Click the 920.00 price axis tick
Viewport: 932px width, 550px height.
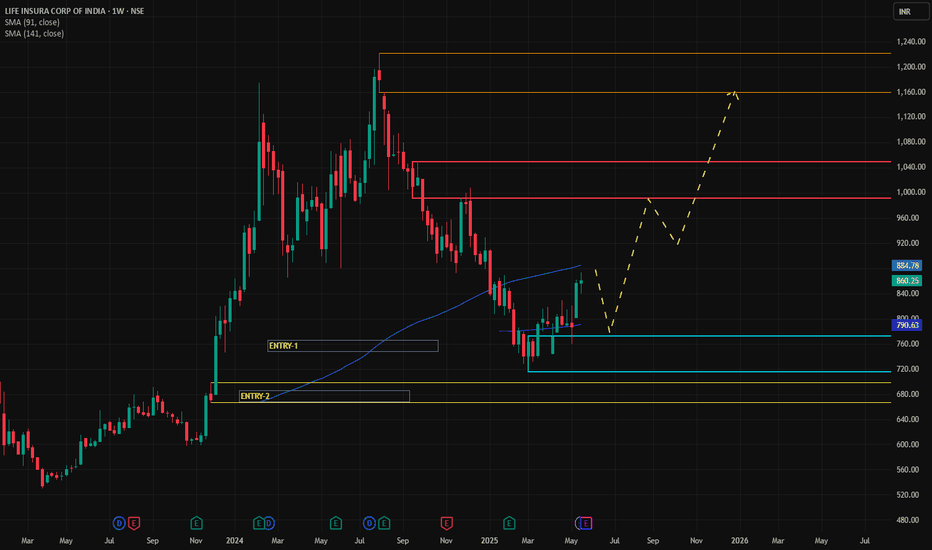907,243
